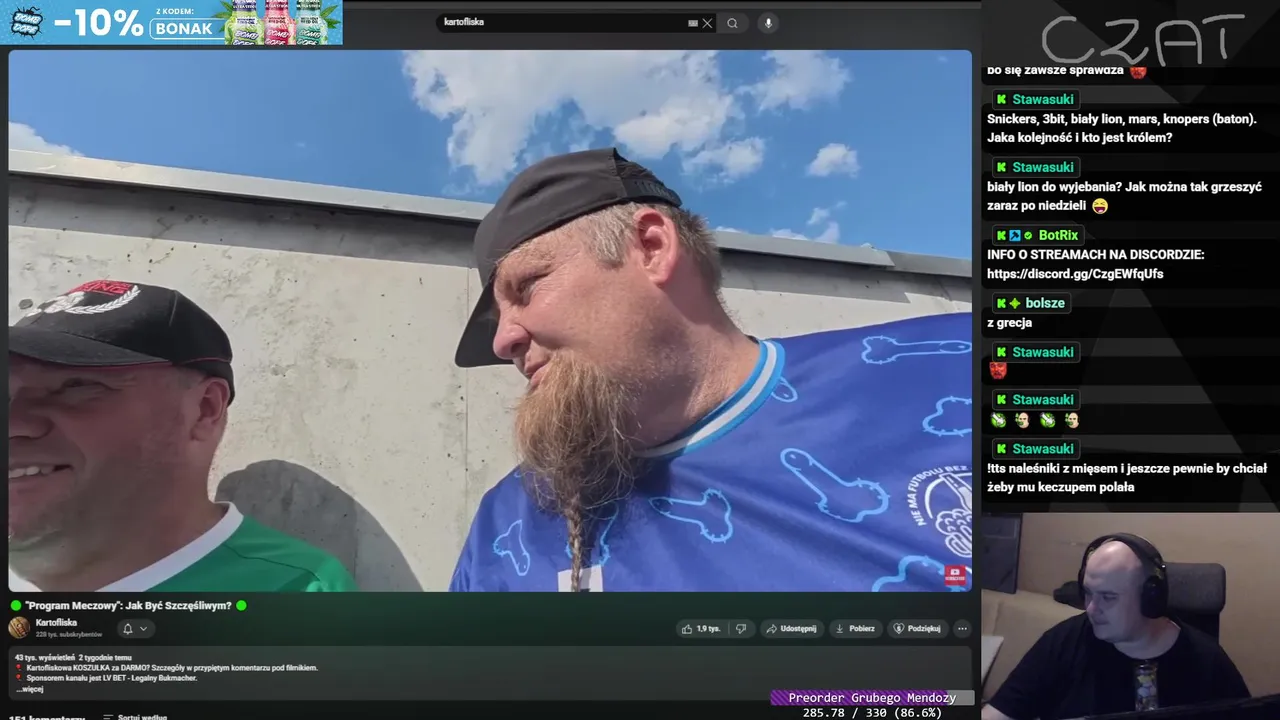The height and width of the screenshot is (720, 1280).
Task: Click the YouTube subscribe watermark on video
Action: 955,575
